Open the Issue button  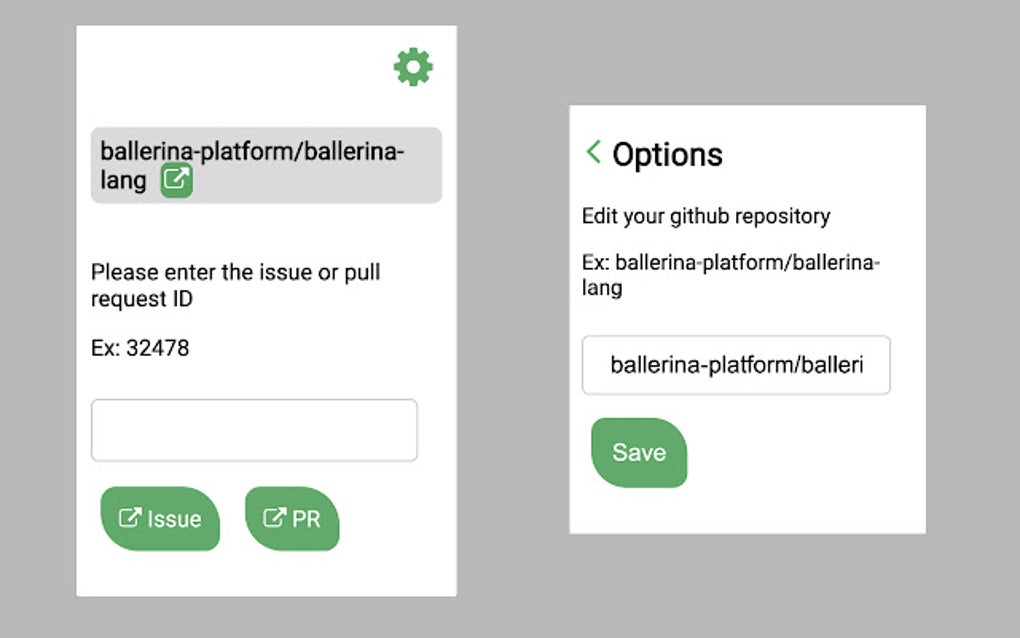(x=161, y=519)
